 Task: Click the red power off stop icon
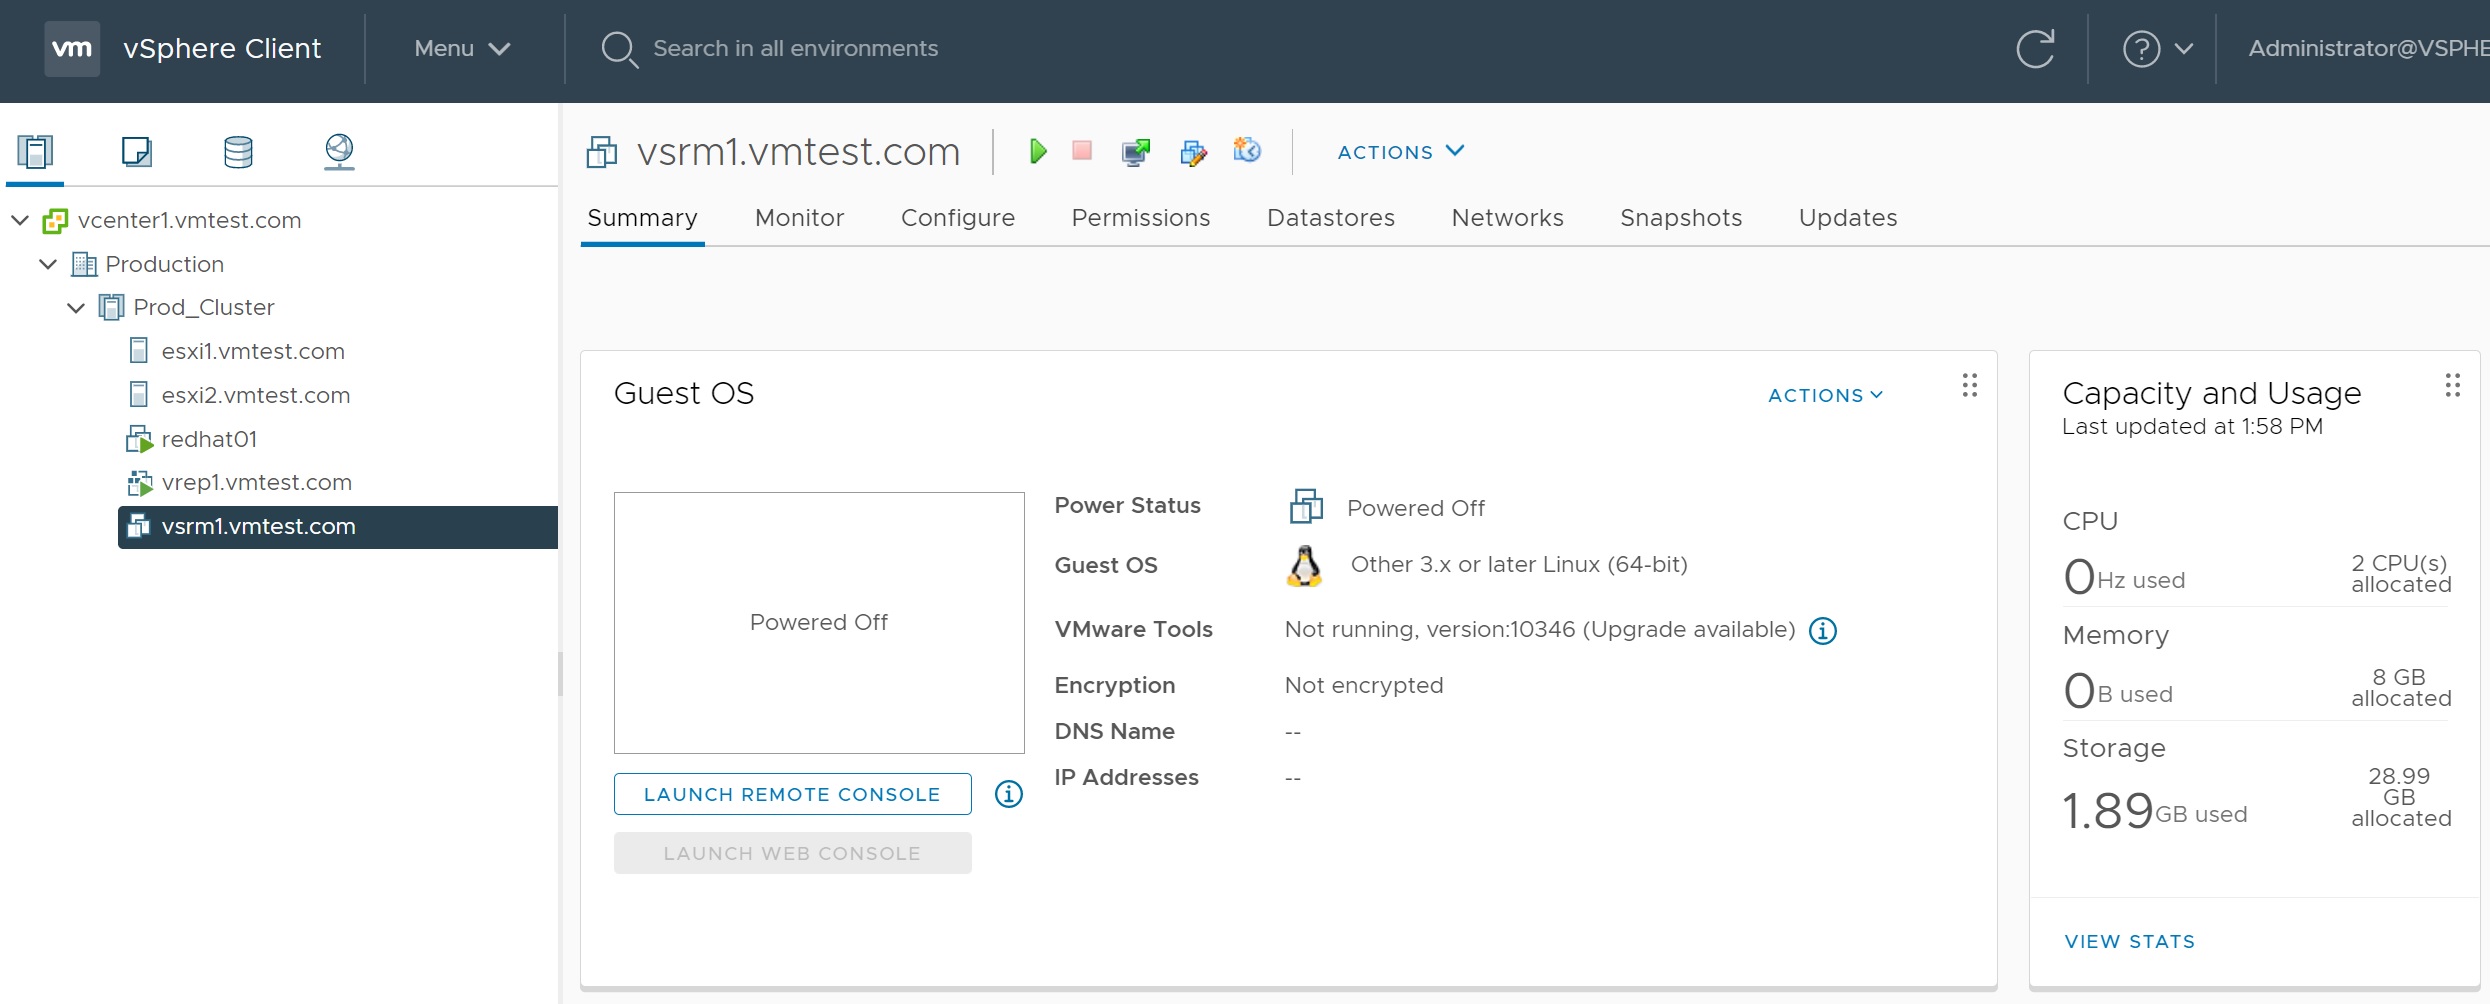(1082, 151)
